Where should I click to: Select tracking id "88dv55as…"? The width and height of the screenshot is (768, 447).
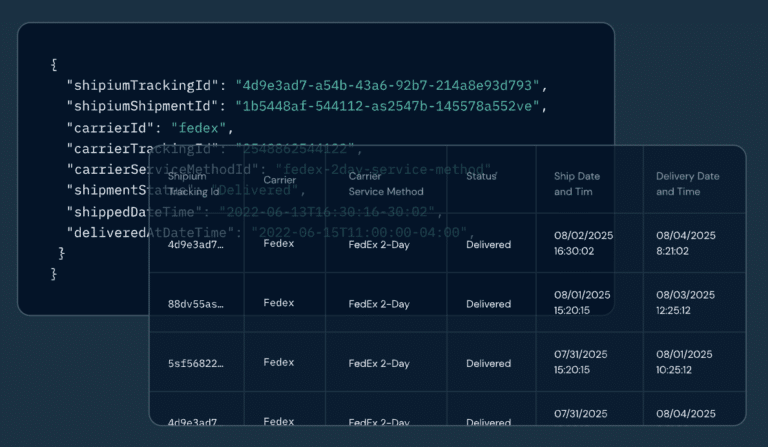195,304
